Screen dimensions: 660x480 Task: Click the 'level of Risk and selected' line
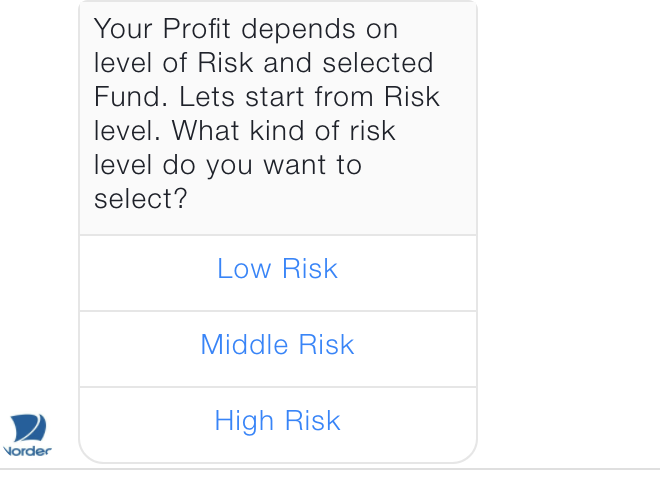tap(263, 63)
